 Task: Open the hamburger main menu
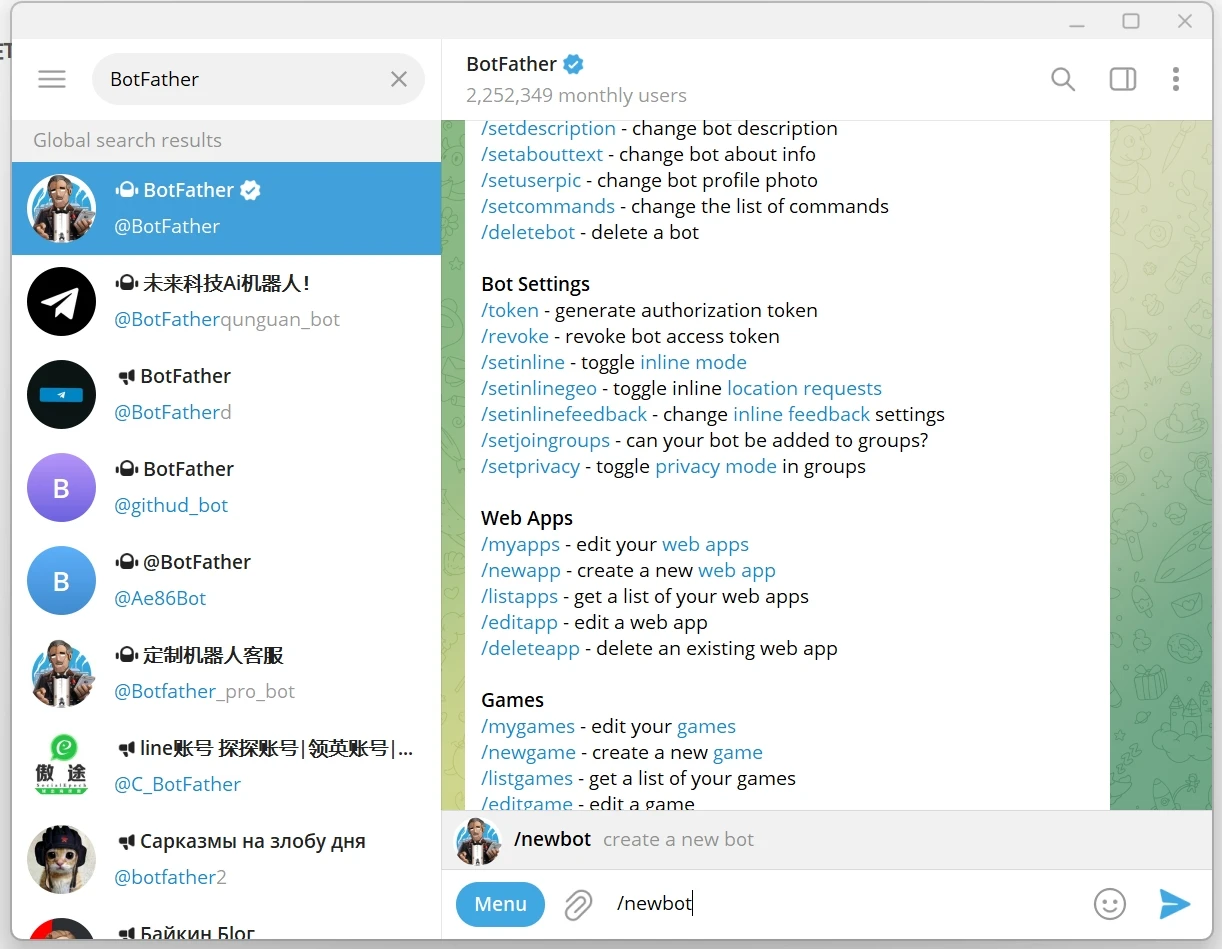pyautogui.click(x=52, y=79)
